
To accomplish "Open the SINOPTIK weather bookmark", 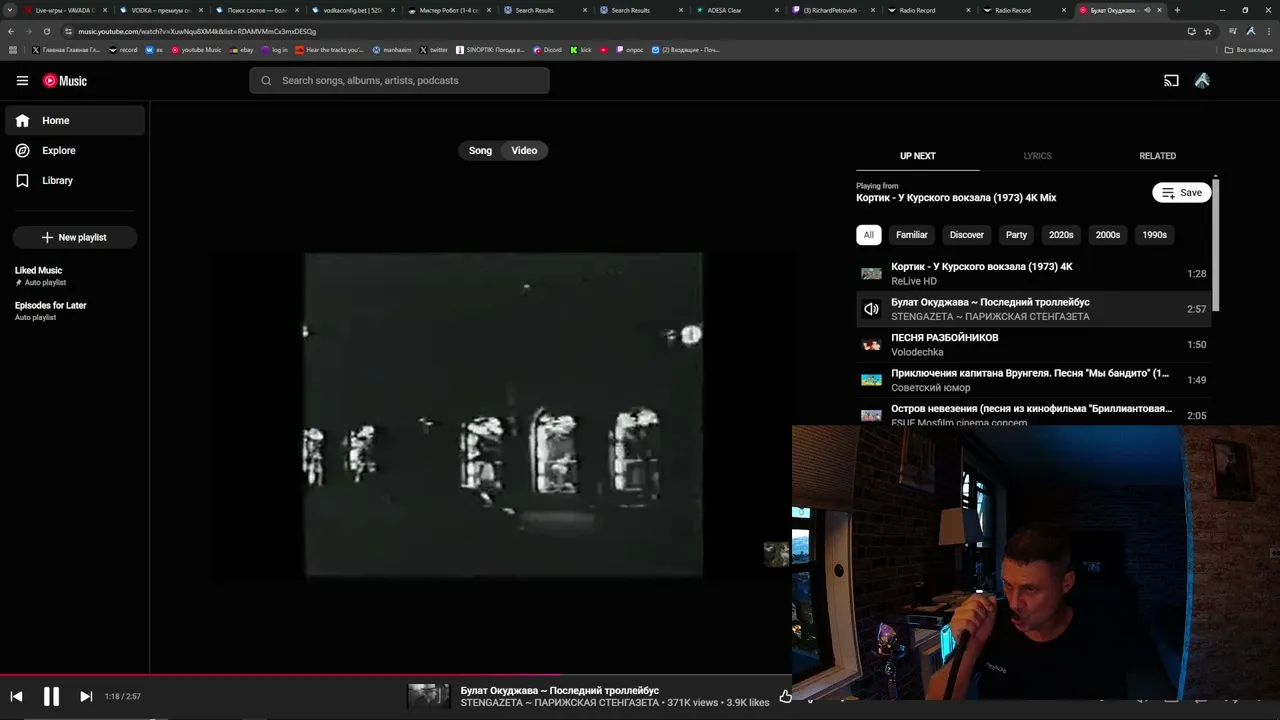I will 490,50.
